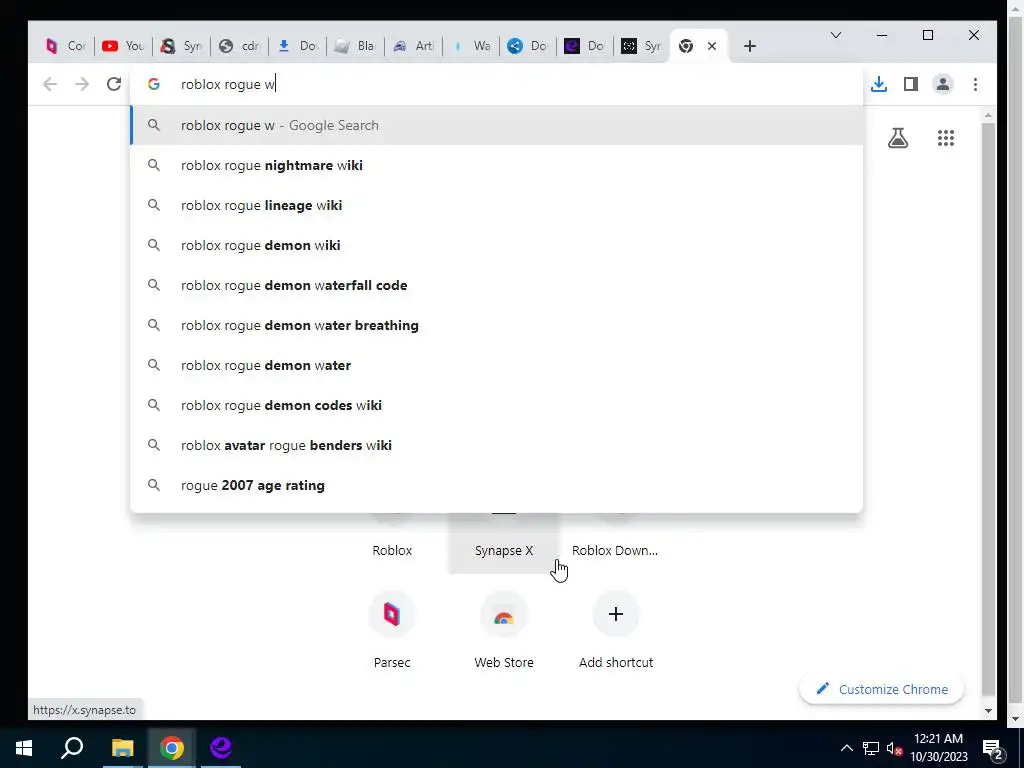Open the side panel icon
This screenshot has height=768, width=1024.
click(911, 84)
